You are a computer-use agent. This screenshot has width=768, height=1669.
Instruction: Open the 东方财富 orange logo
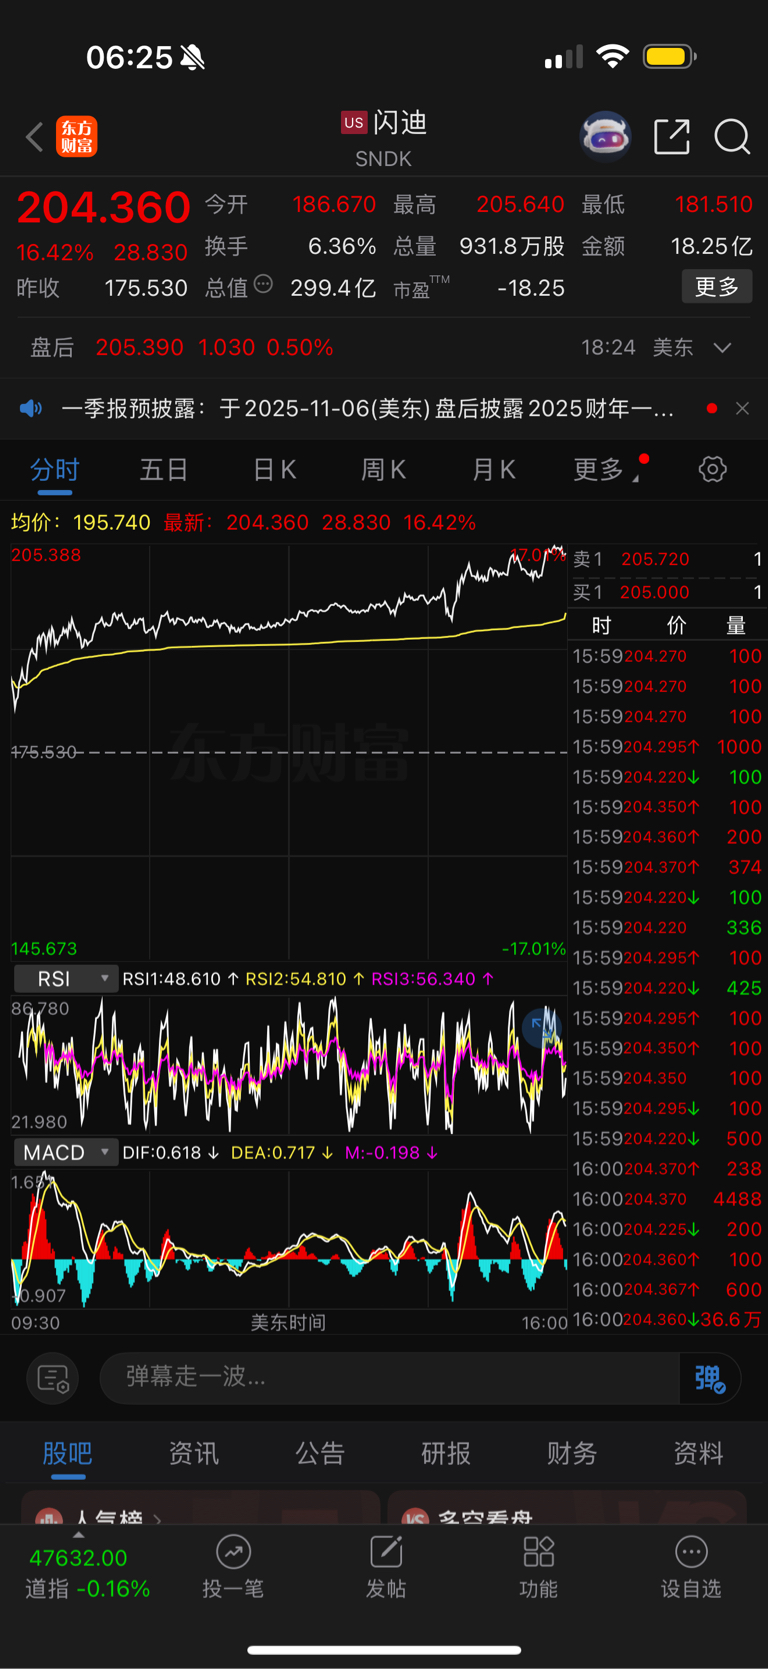point(77,136)
